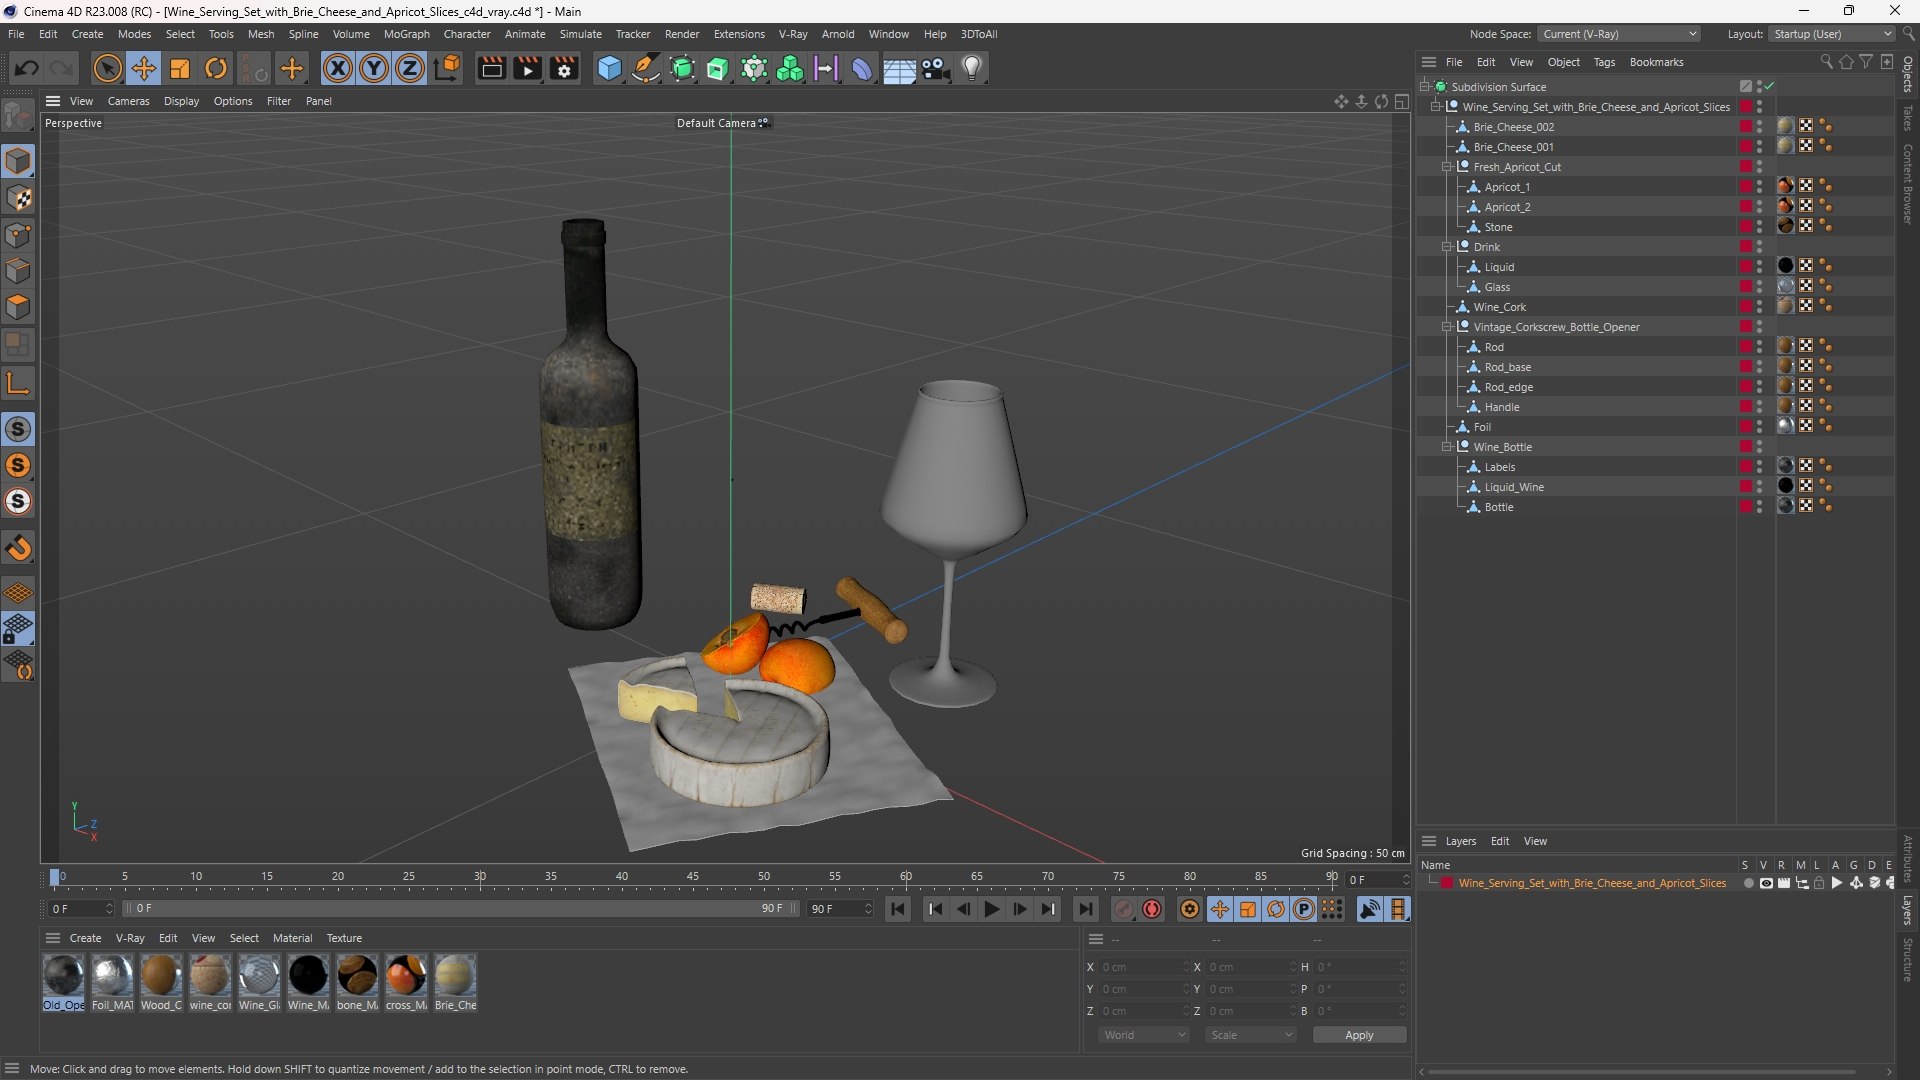Play the animation forwards

pyautogui.click(x=991, y=909)
